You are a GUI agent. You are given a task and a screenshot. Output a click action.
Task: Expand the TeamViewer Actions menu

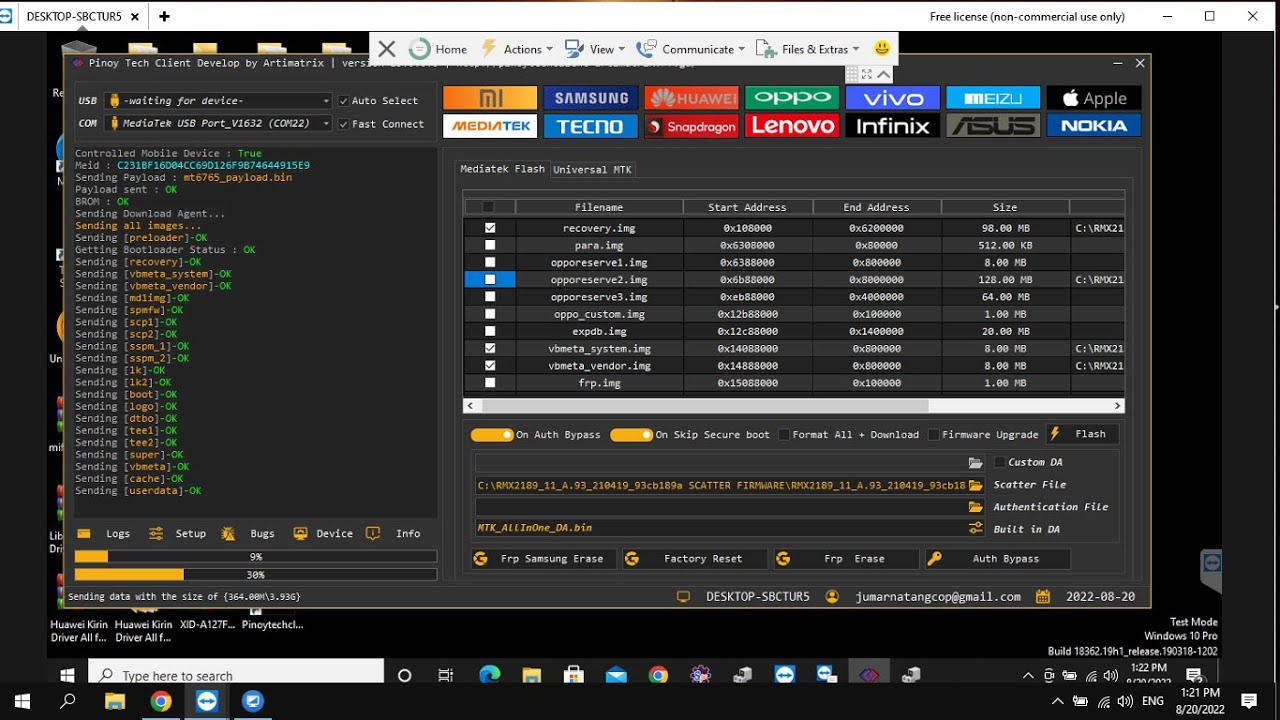click(x=516, y=49)
